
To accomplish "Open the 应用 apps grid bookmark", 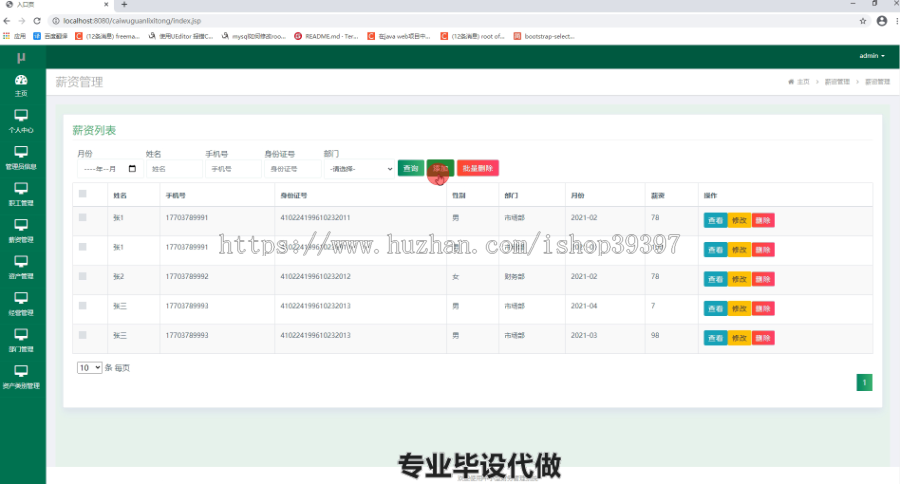I will 14,36.
